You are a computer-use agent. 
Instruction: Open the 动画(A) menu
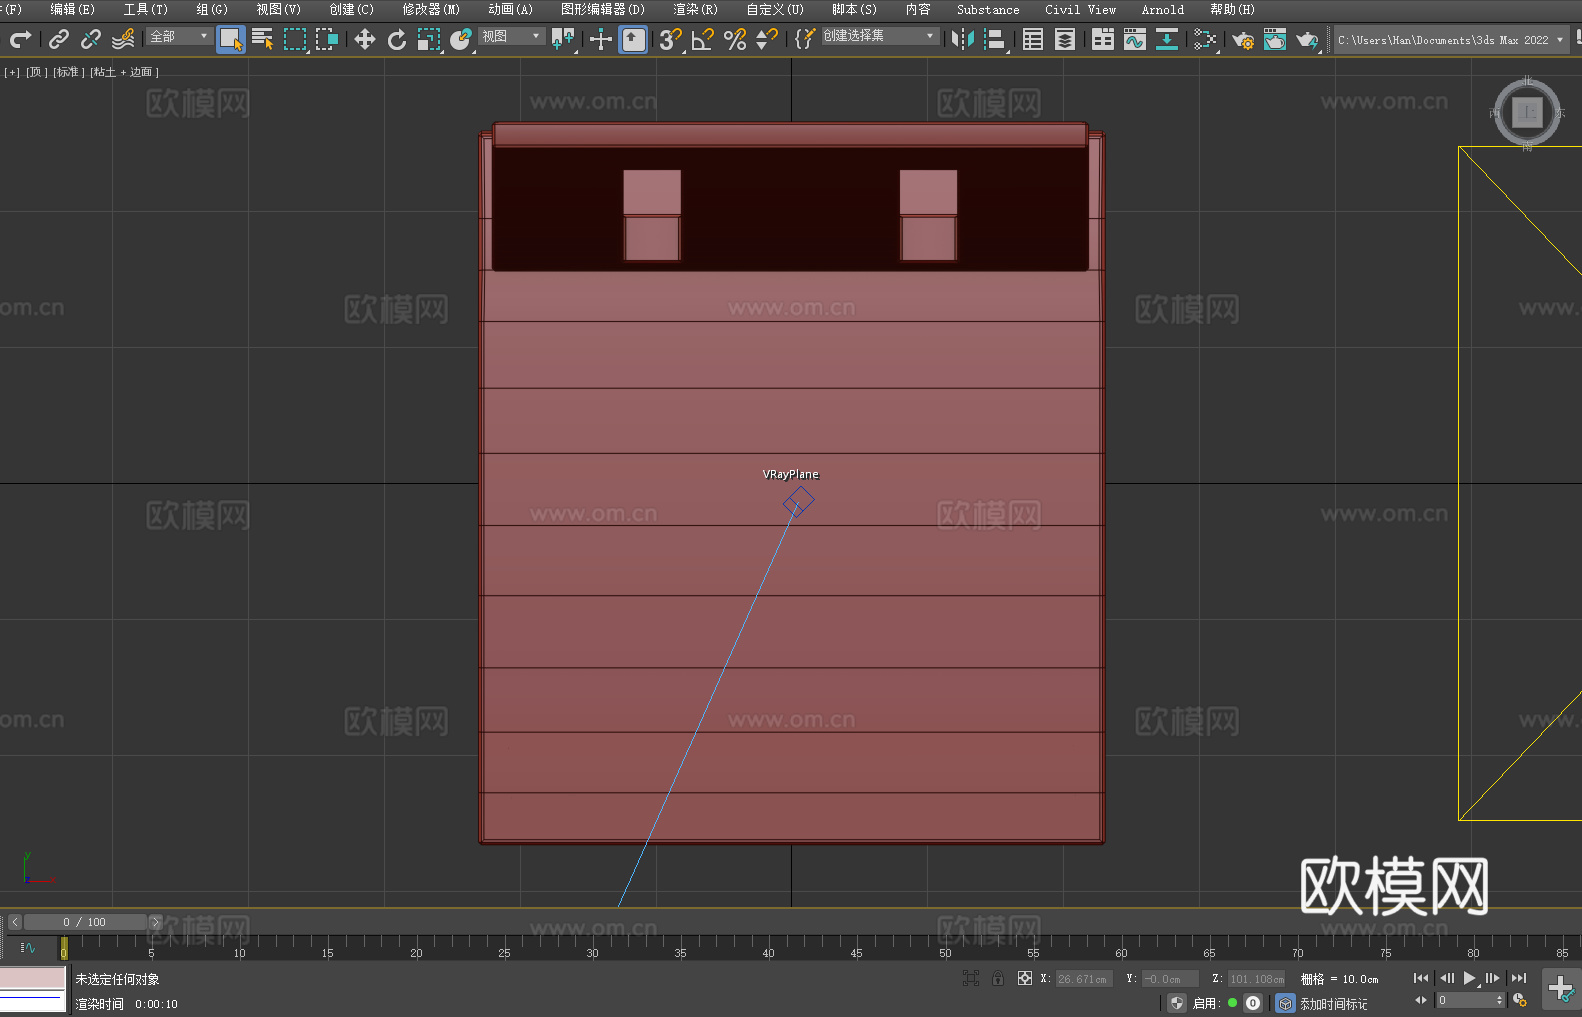[510, 9]
